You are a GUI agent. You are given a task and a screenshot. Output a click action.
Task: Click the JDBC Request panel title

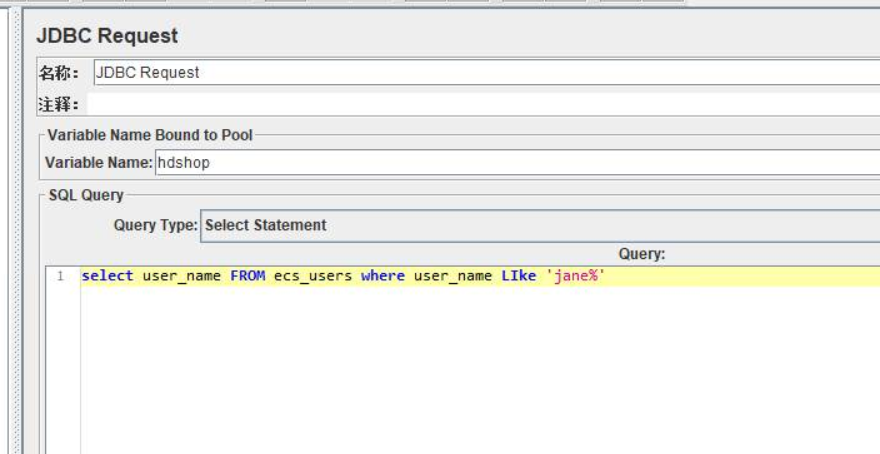click(107, 36)
